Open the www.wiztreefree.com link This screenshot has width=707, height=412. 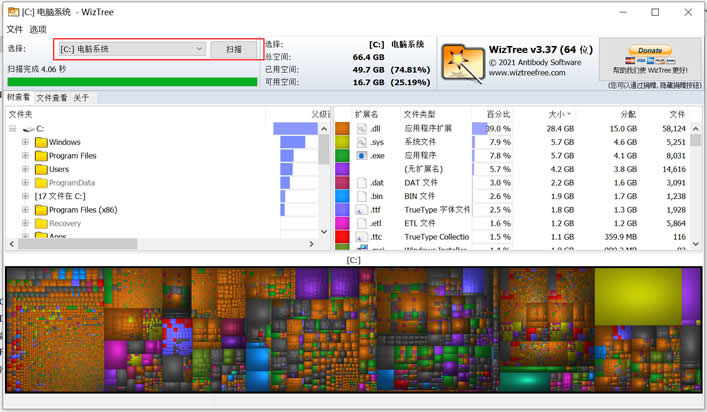(527, 73)
